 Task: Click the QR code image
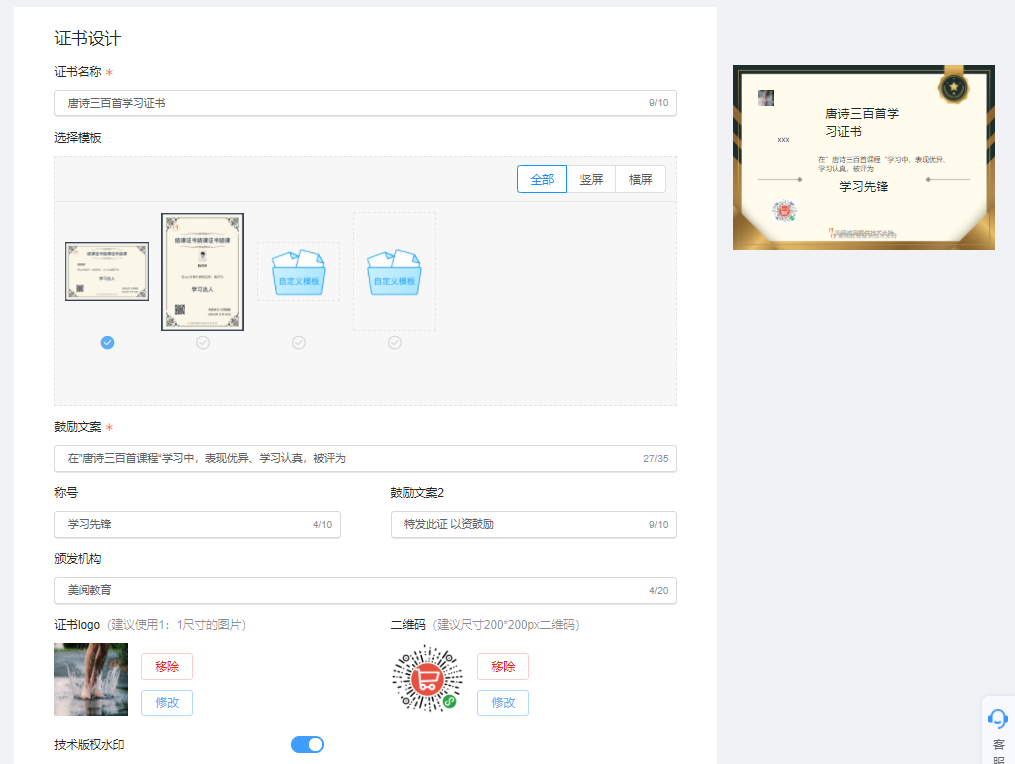click(427, 679)
